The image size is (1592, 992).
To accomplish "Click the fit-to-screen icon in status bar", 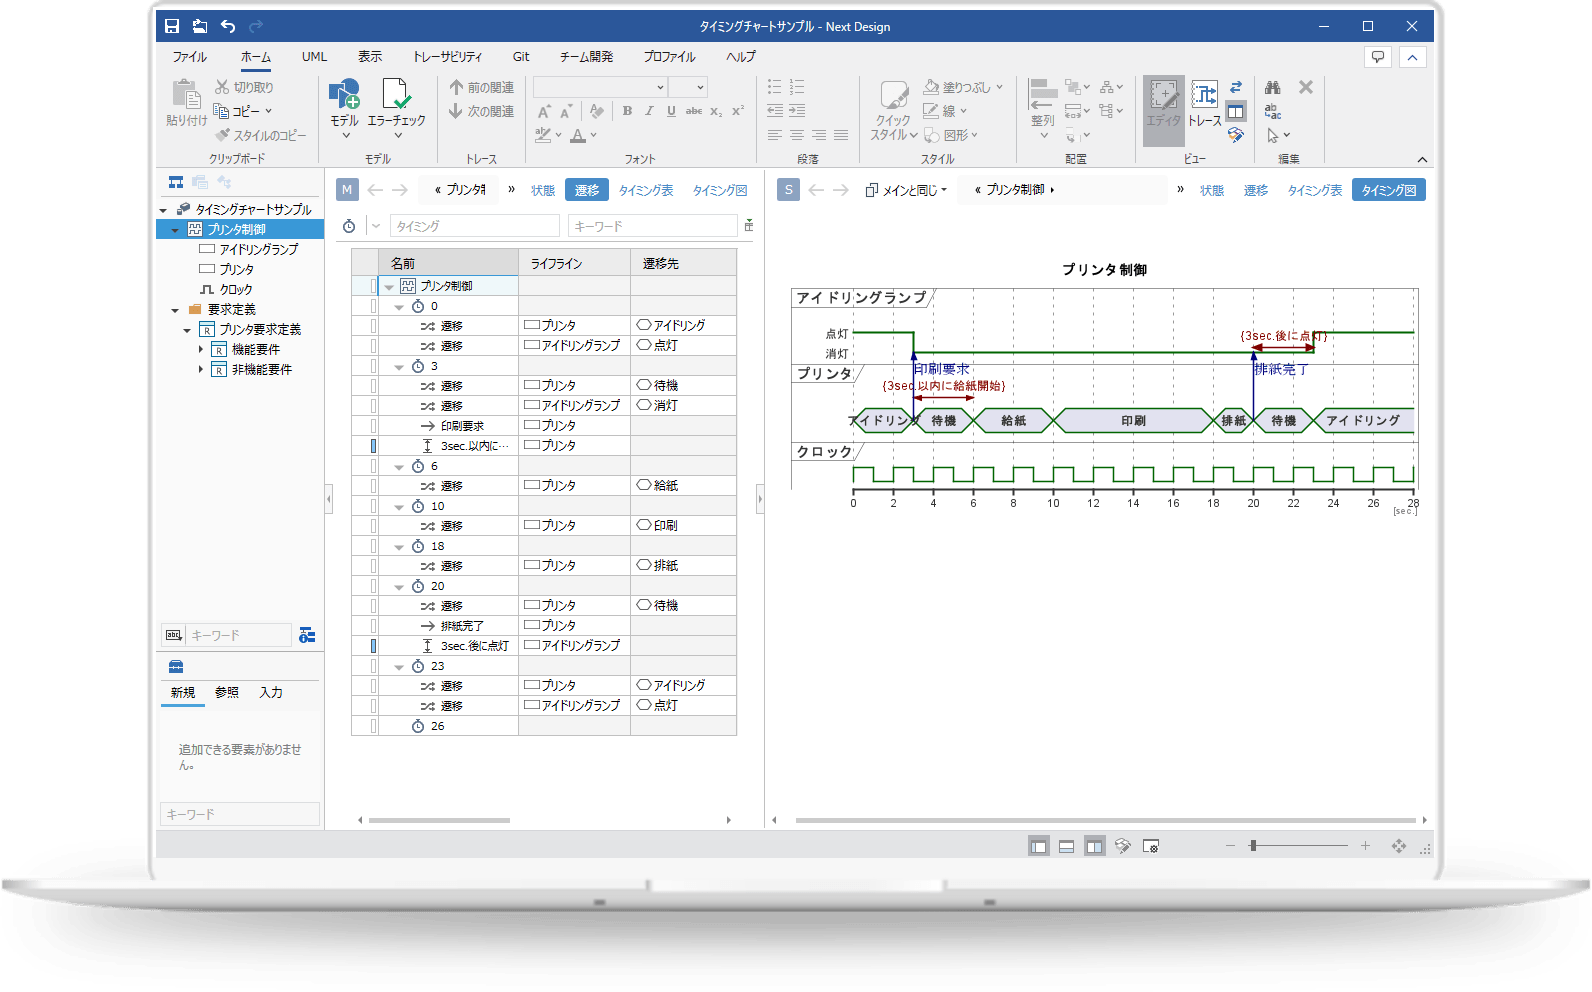I will (x=1398, y=846).
